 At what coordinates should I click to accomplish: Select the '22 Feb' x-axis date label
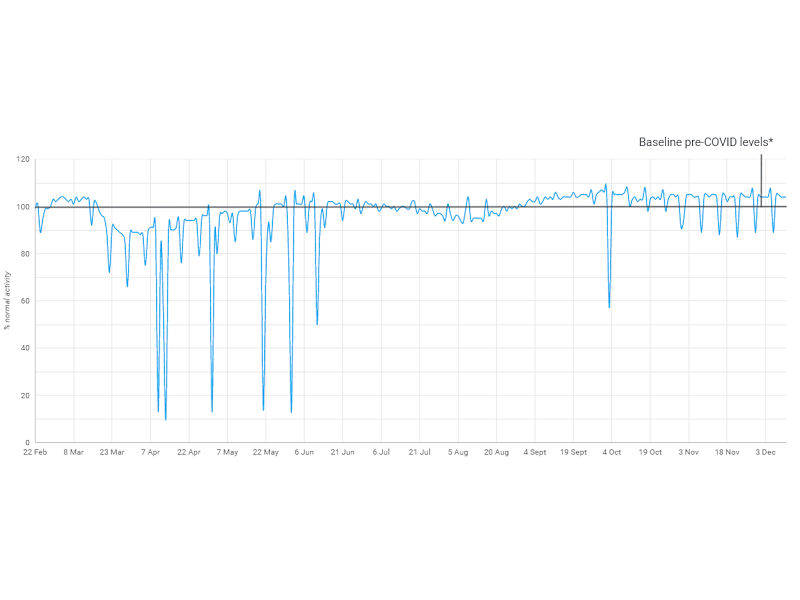[35, 452]
